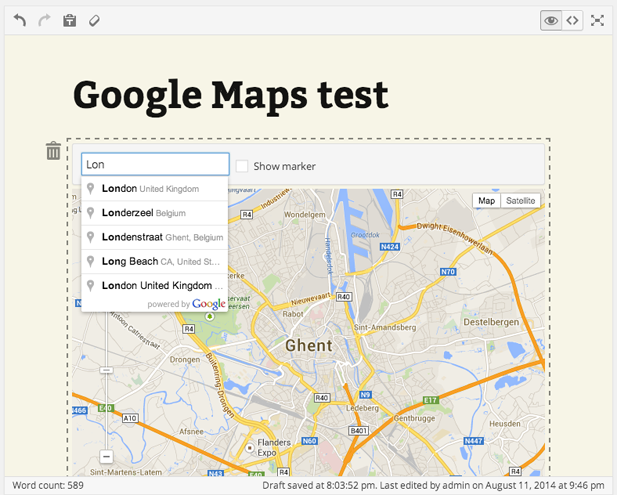Screen dimensions: 617x495
Task: Click the Sint-Amandsberg map label
Action: [x=385, y=327]
